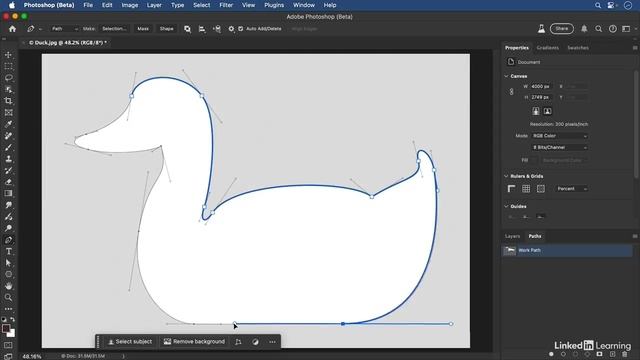640x360 pixels.
Task: Set canvas orientation to landscape
Action: [x=547, y=111]
